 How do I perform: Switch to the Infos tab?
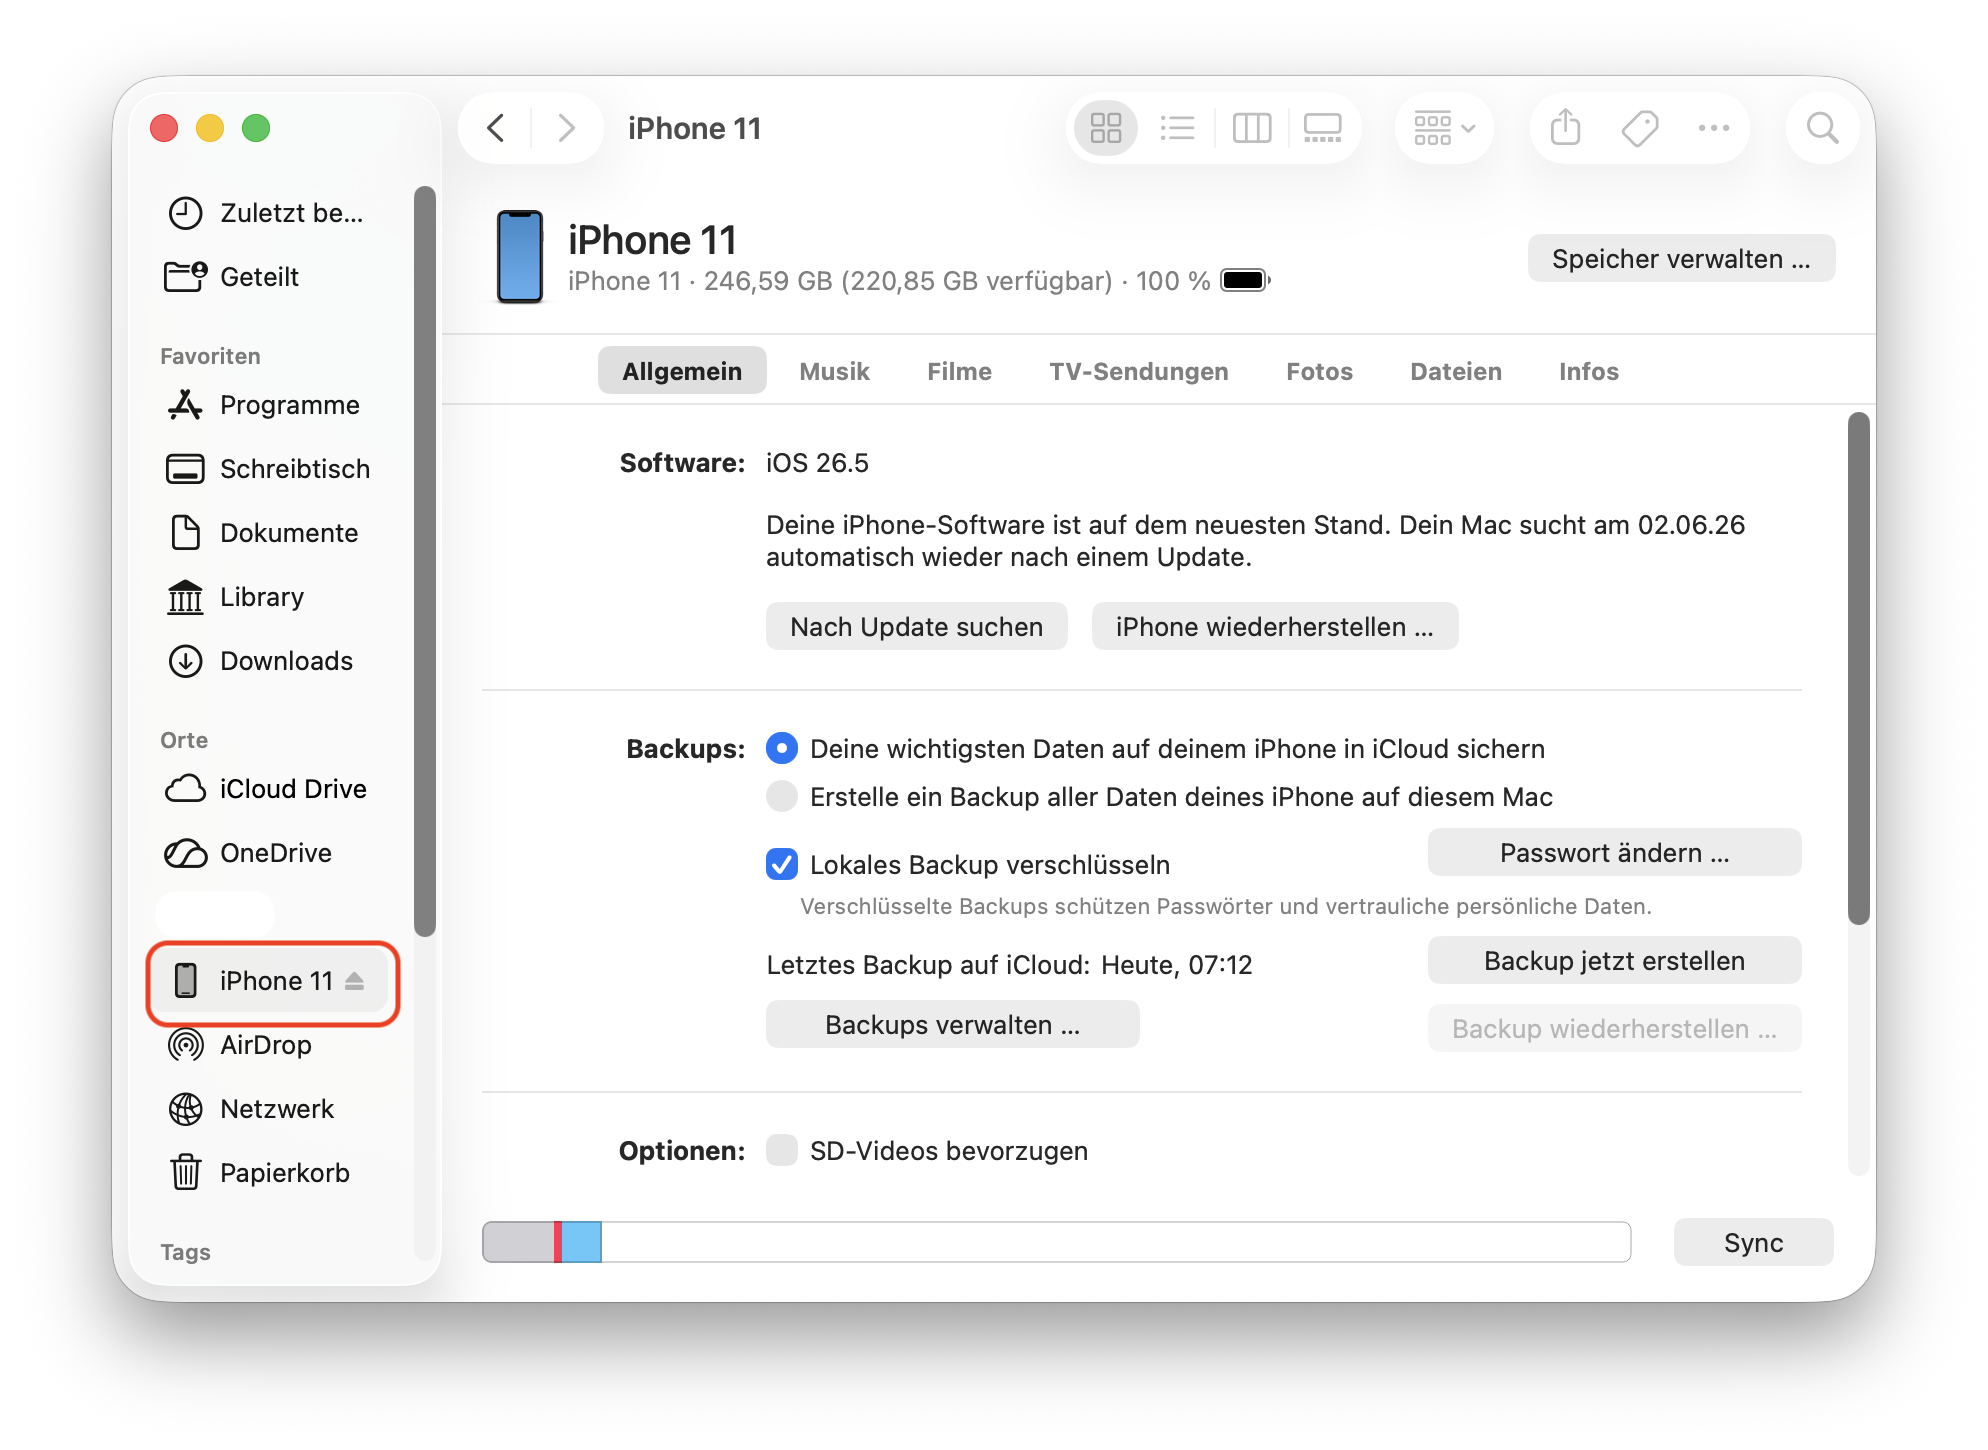1588,371
